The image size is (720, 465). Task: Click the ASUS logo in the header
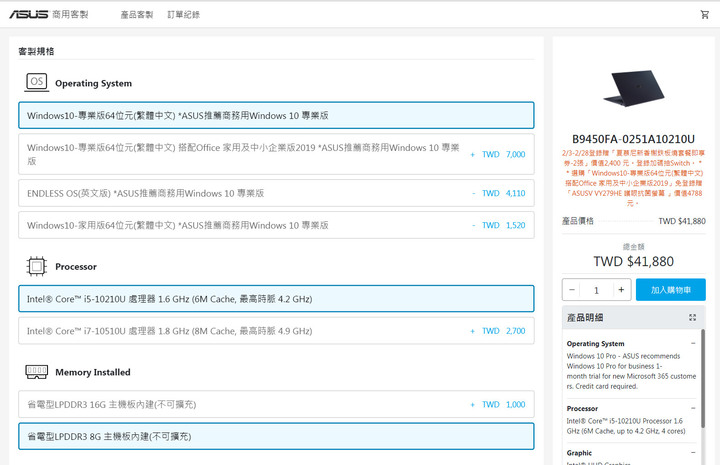click(x=28, y=14)
